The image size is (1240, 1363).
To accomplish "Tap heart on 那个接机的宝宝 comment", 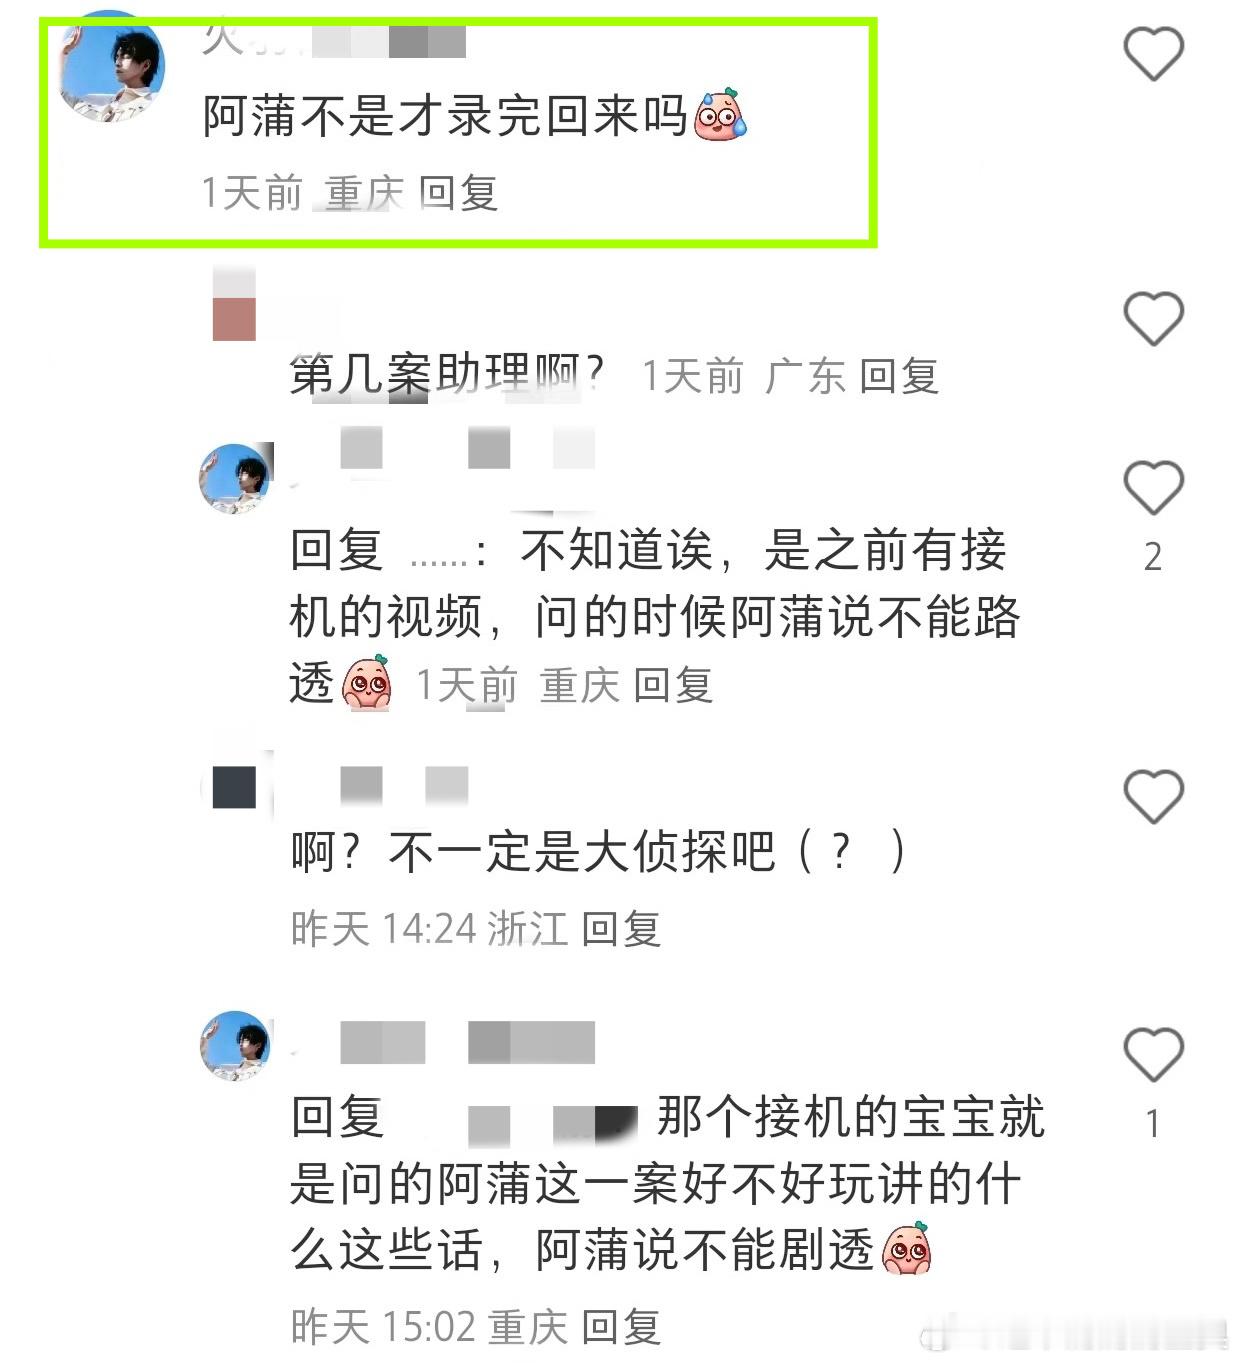I will click(x=1154, y=1054).
